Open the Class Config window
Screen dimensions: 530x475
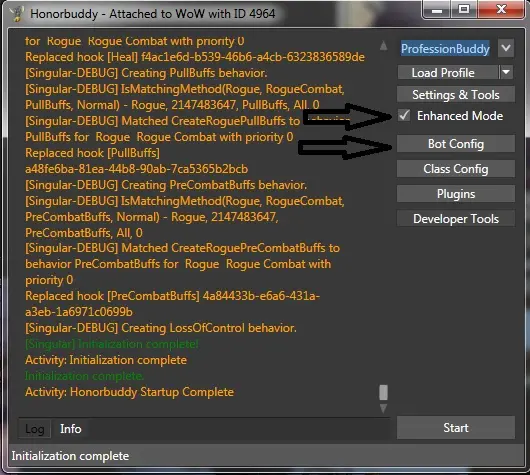456,169
